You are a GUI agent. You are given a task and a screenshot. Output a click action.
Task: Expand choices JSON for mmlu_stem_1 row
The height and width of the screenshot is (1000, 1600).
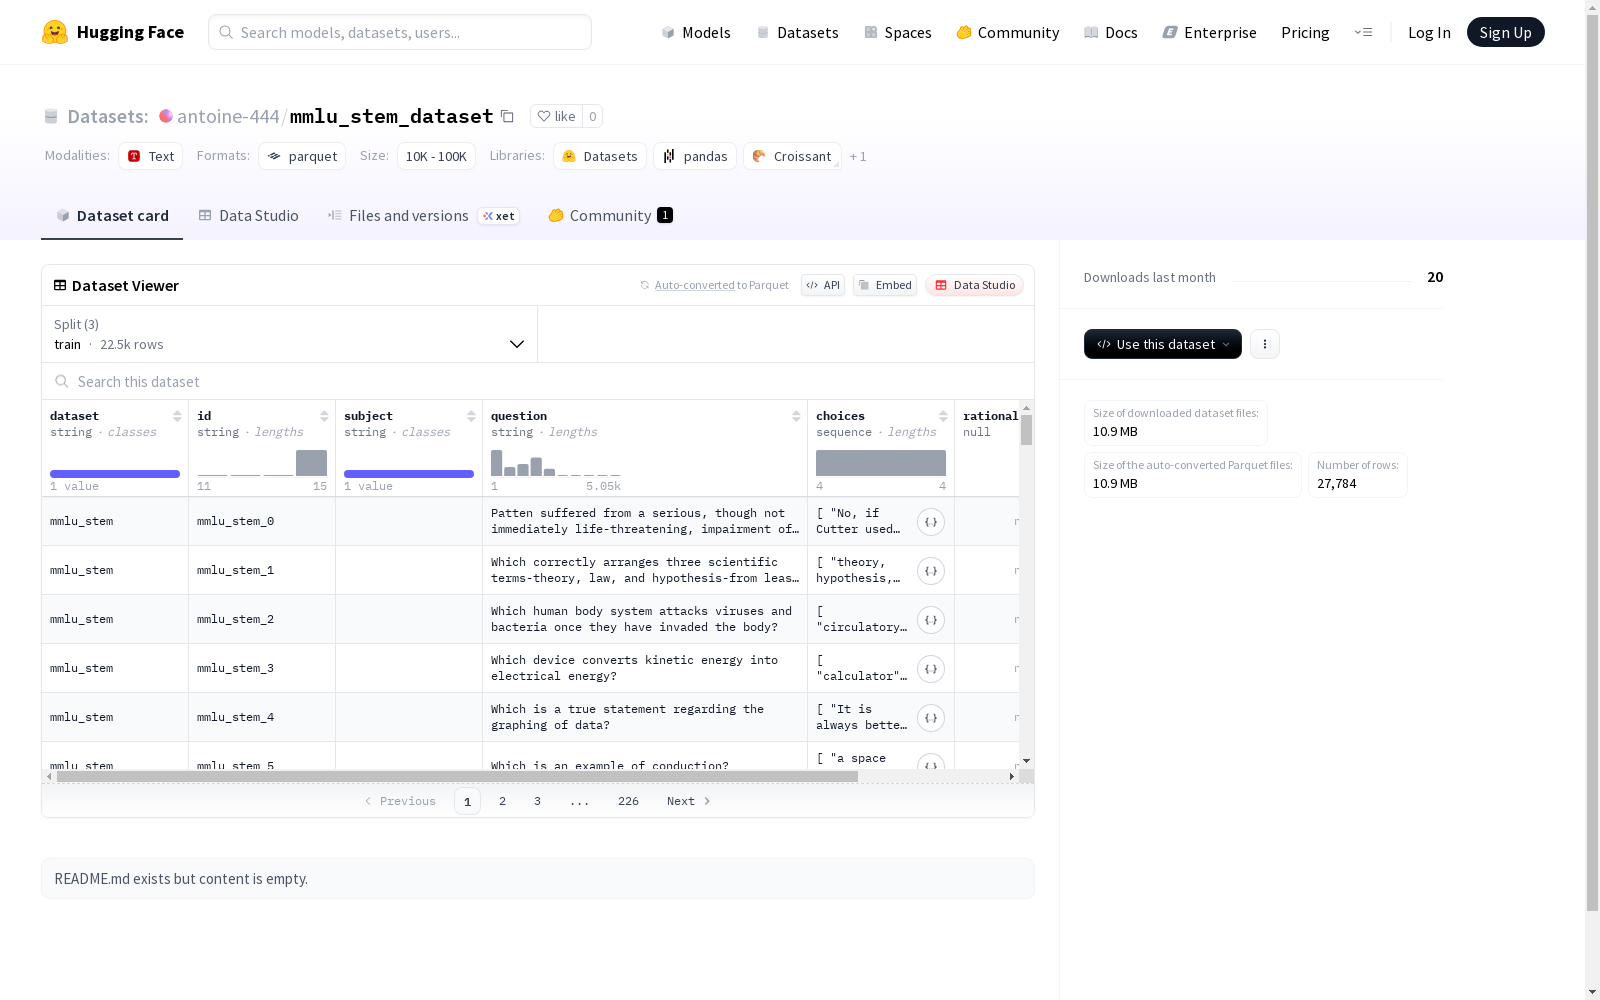coord(931,571)
